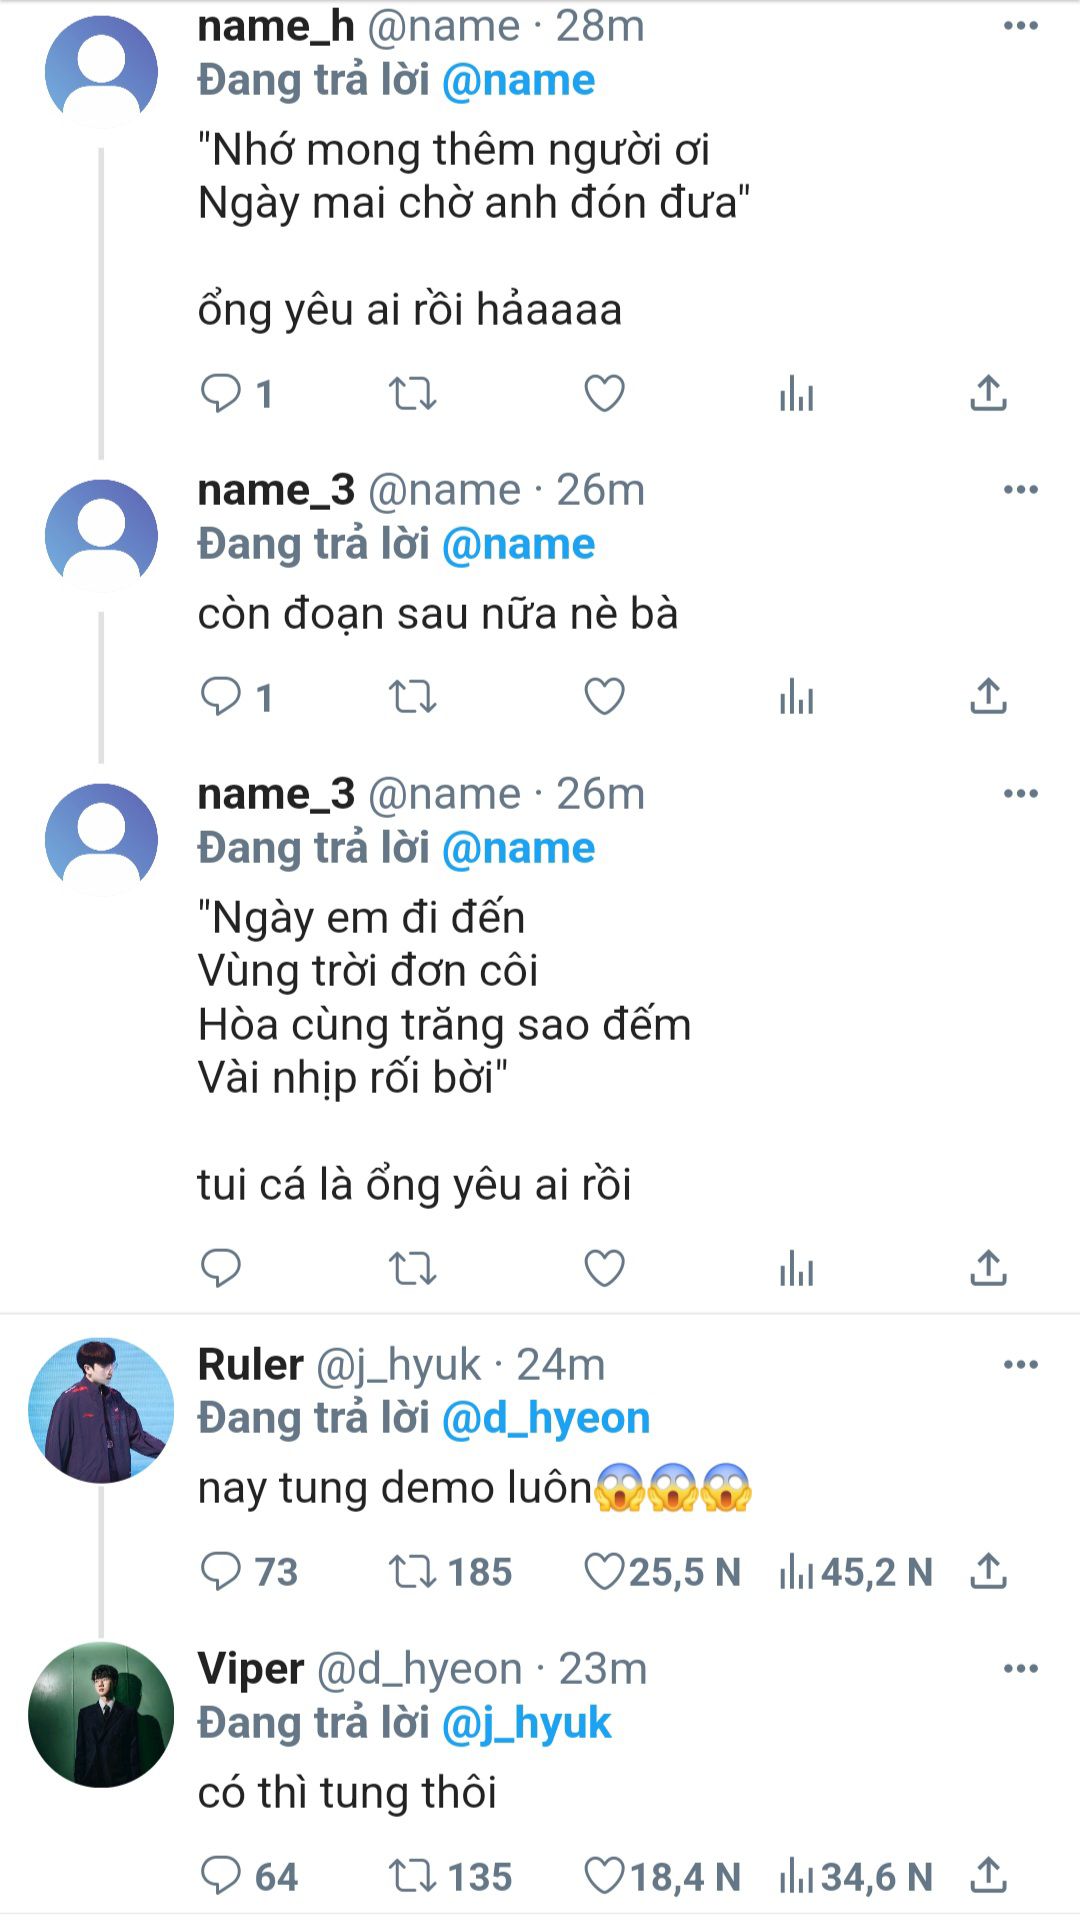Like the name_h tweet about "Nhớ mong thêm người ơi"
Screen dimensions: 1080x1920
coord(604,393)
